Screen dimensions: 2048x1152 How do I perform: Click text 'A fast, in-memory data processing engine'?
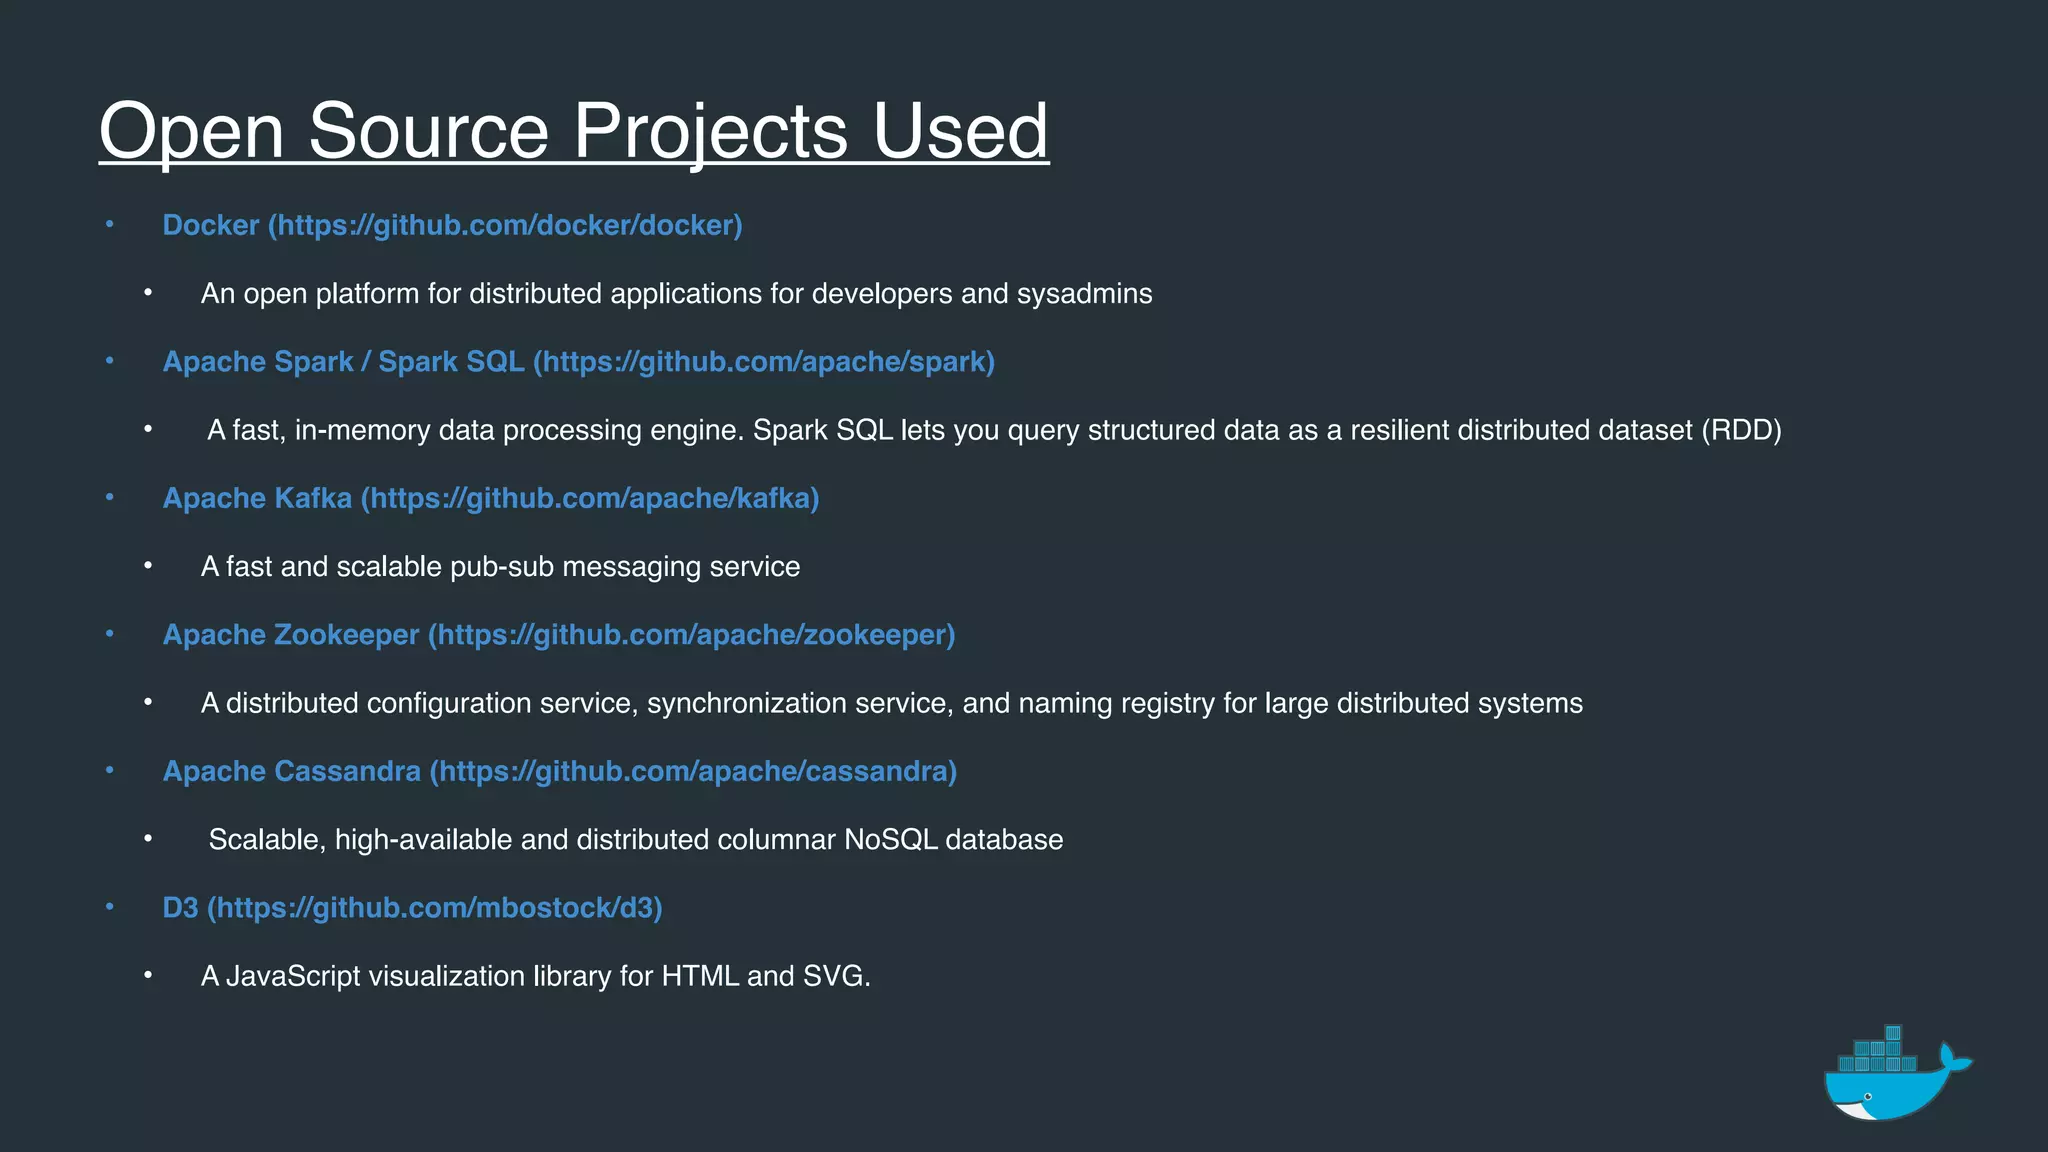pyautogui.click(x=476, y=431)
